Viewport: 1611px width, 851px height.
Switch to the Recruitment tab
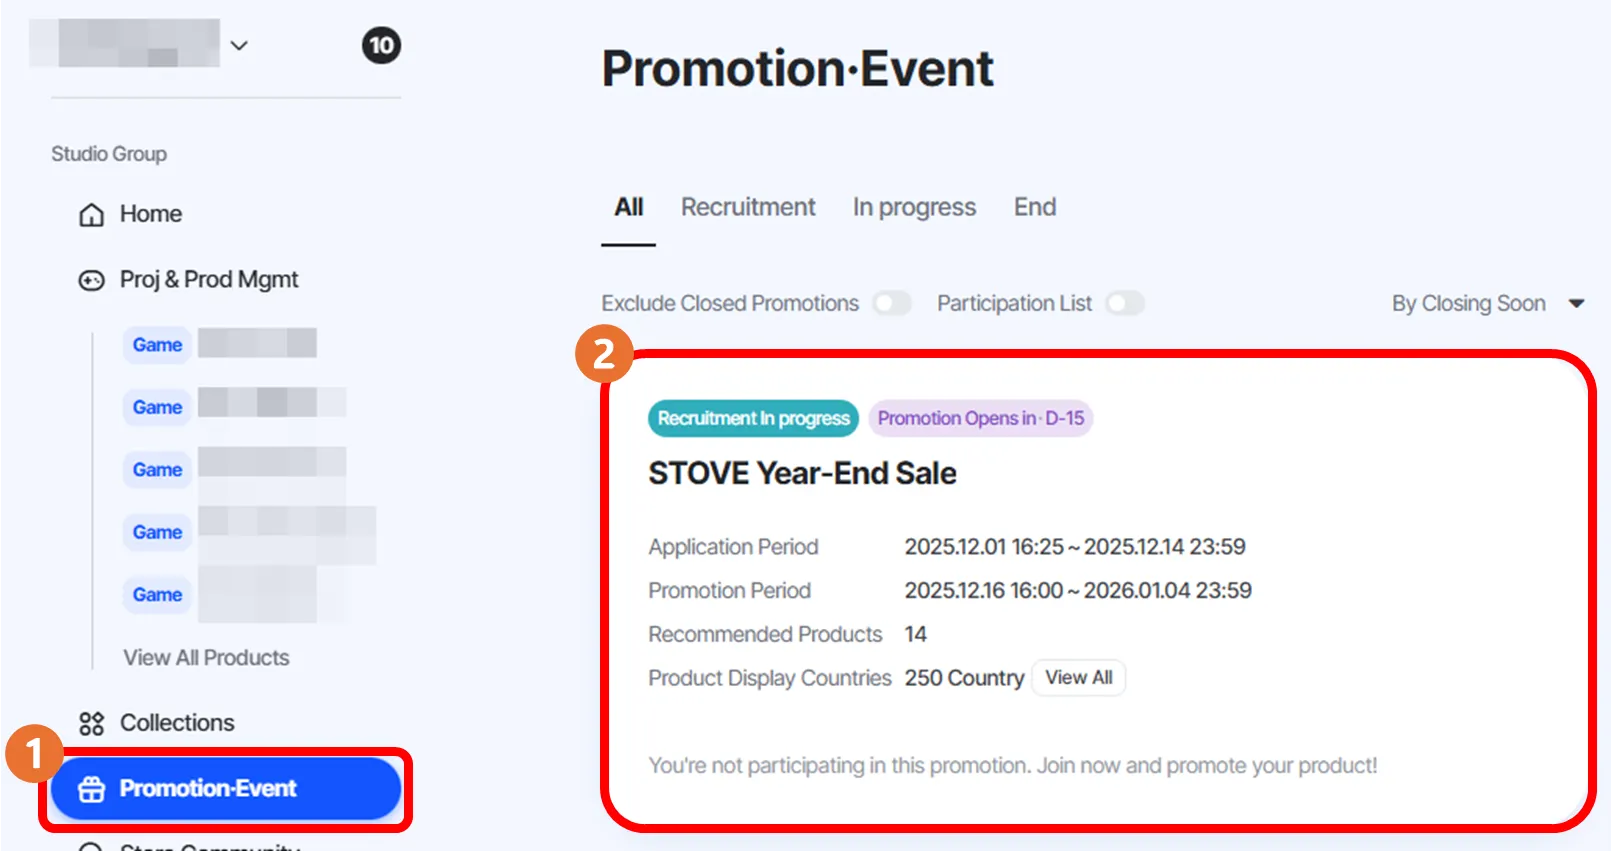click(748, 207)
